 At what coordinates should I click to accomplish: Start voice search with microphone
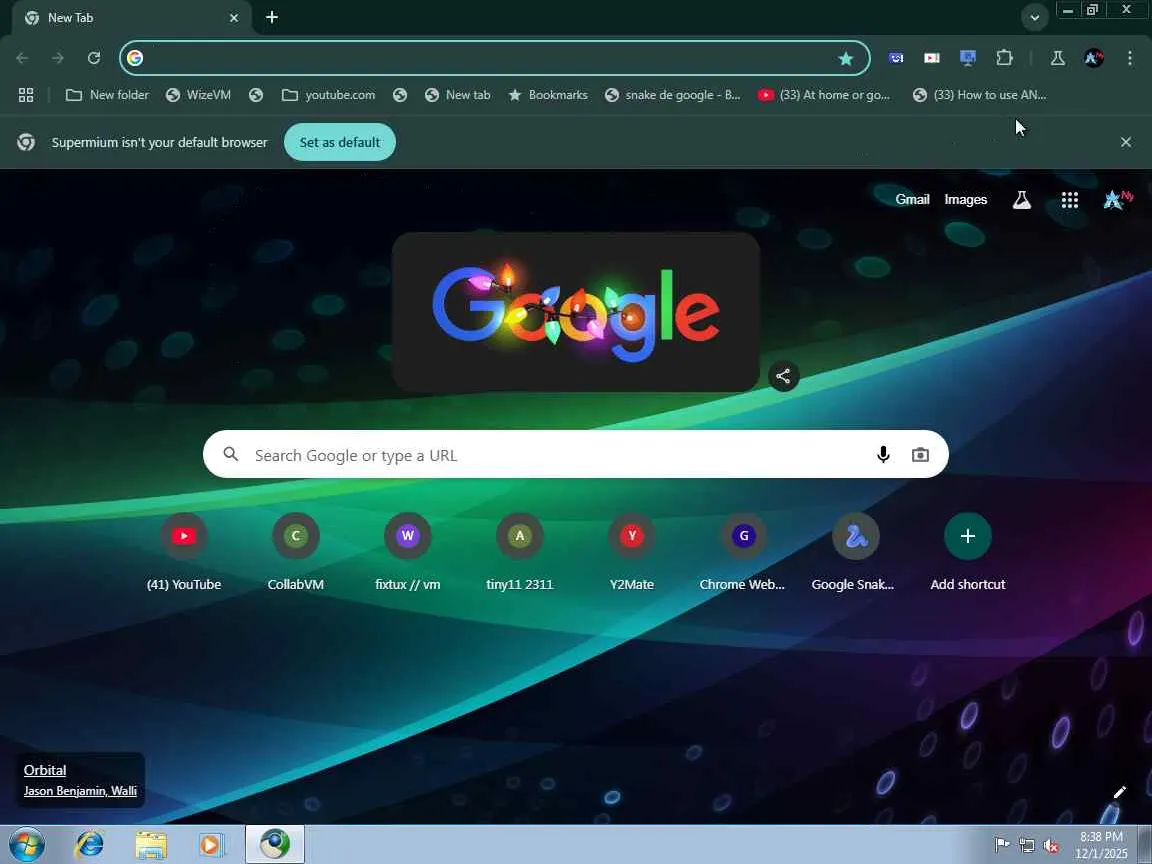883,455
